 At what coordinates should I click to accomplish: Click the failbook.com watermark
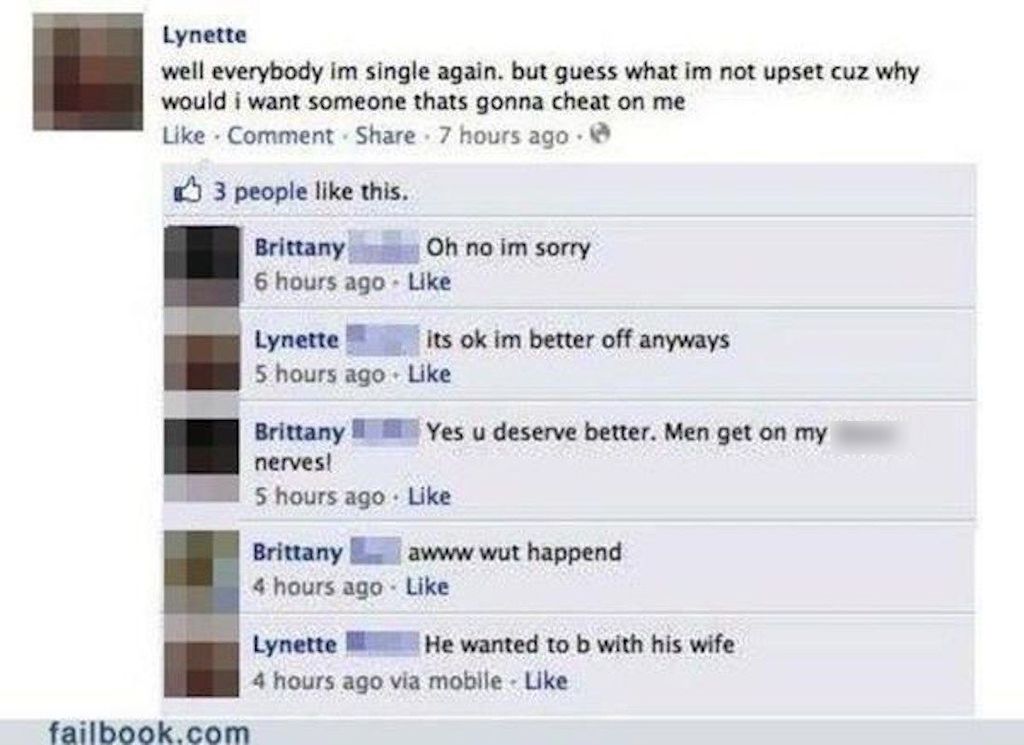(x=150, y=732)
